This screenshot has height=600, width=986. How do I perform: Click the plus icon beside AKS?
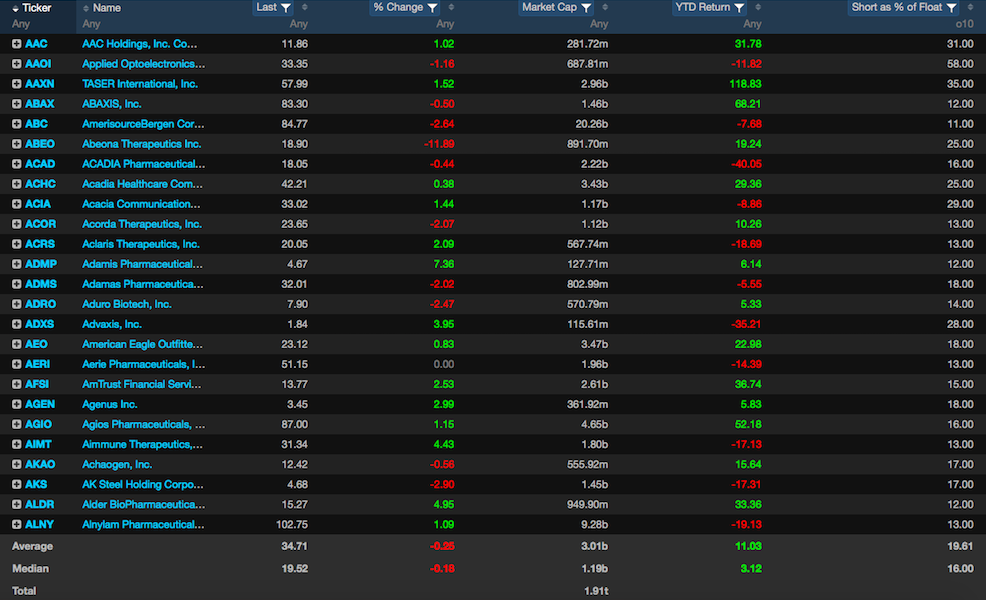16,484
